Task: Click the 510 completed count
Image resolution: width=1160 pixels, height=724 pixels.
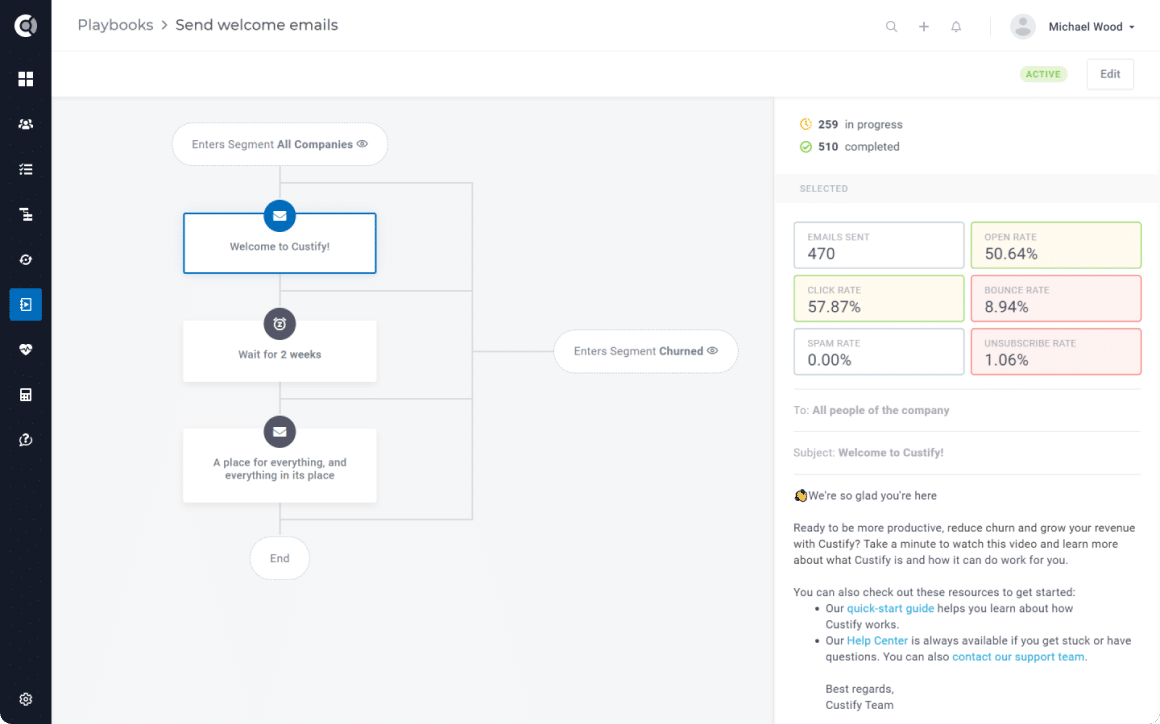Action: 858,146
